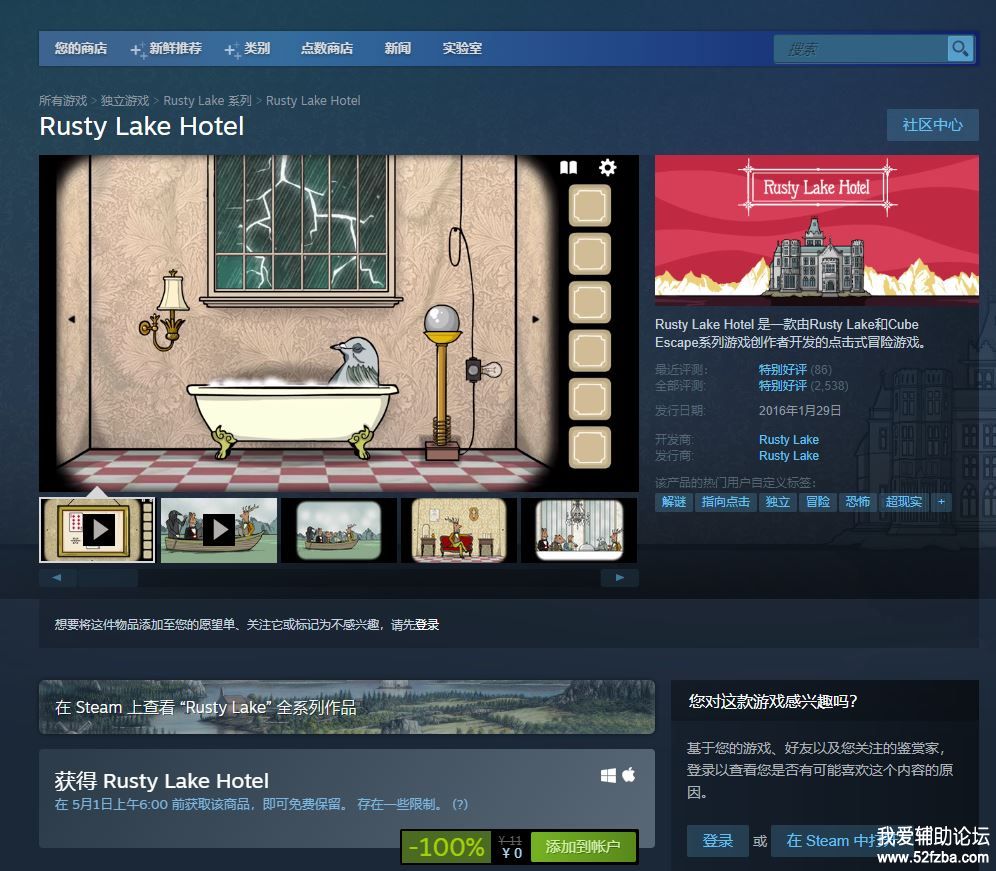Click the ¥ 0 final price
The width and height of the screenshot is (996, 871).
pos(511,853)
